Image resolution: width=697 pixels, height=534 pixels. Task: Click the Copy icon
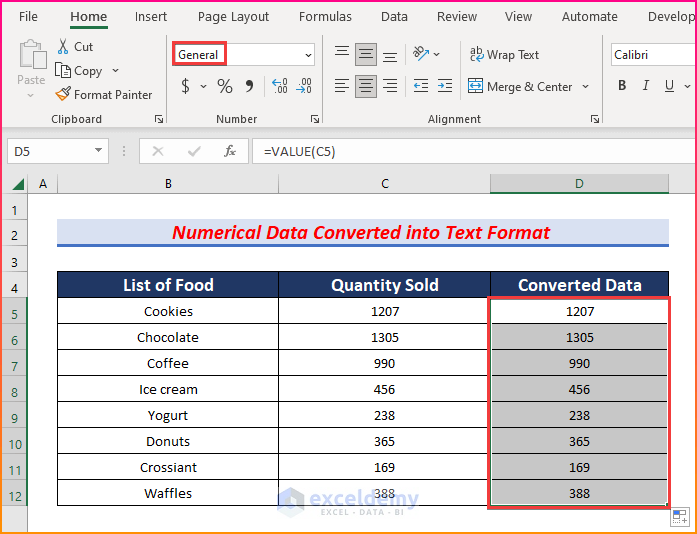[x=63, y=70]
